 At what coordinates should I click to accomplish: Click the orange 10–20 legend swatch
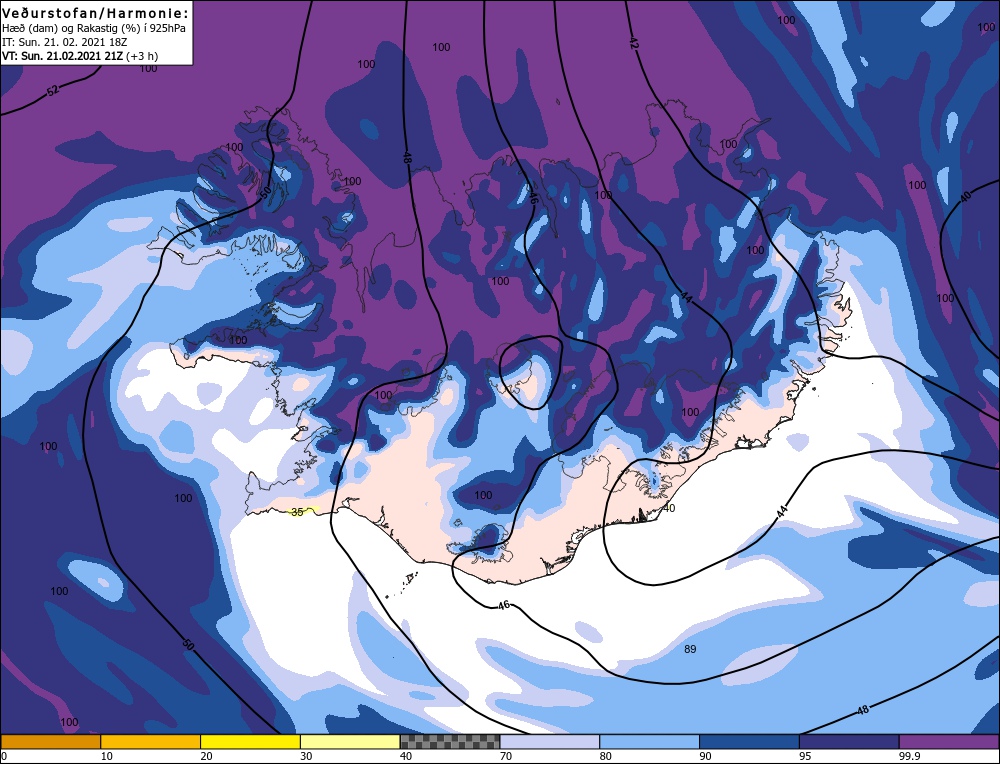tap(151, 741)
